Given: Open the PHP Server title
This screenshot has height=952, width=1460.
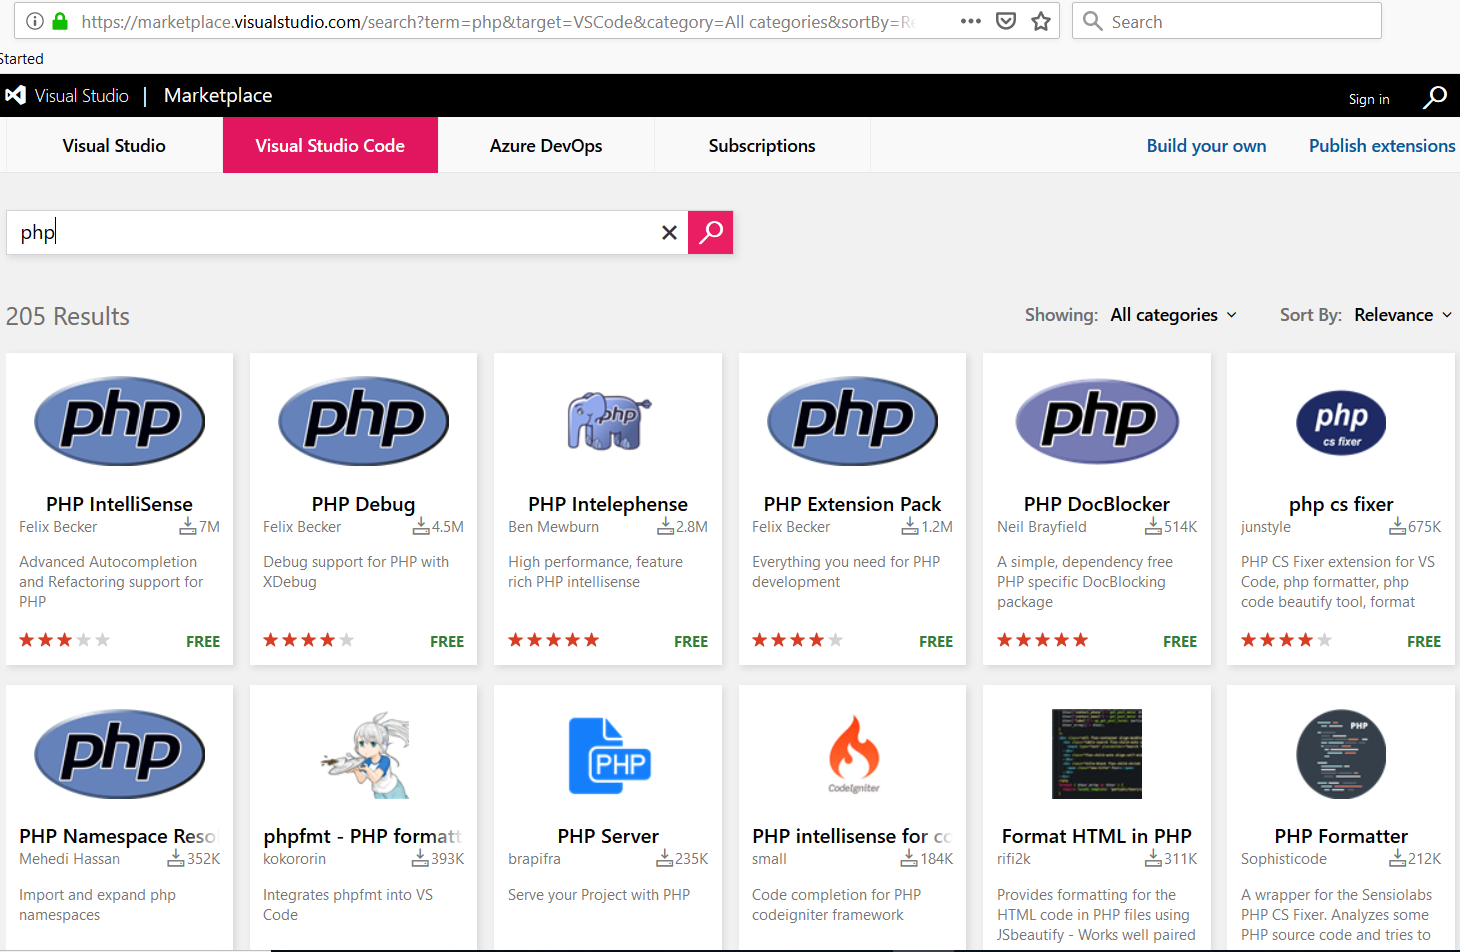Looking at the screenshot, I should point(608,836).
